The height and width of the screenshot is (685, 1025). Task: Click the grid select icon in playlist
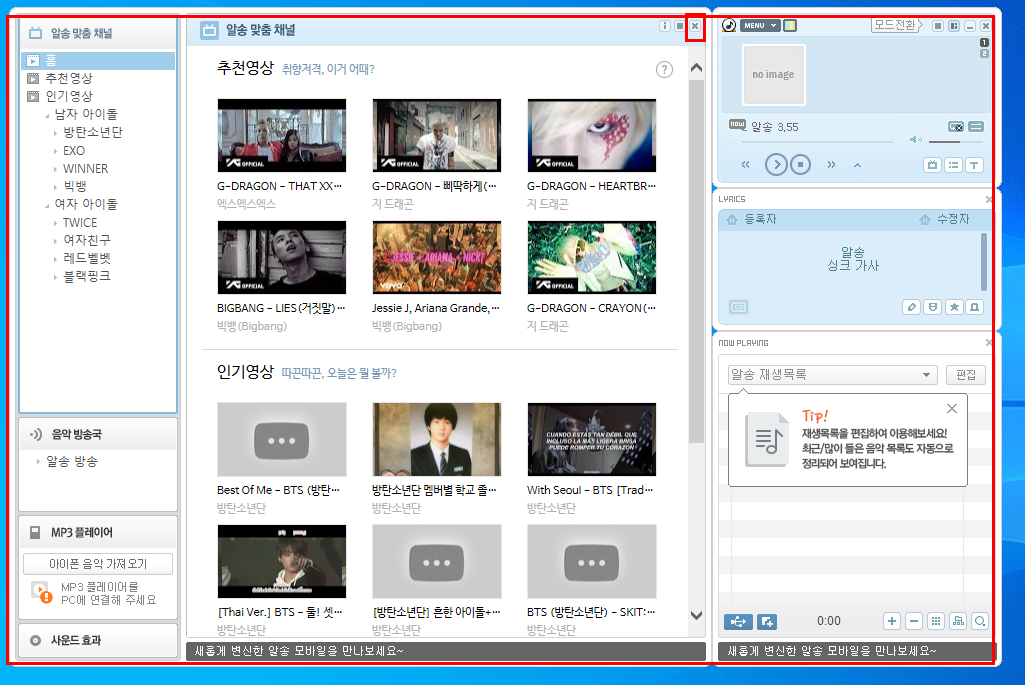coord(936,621)
